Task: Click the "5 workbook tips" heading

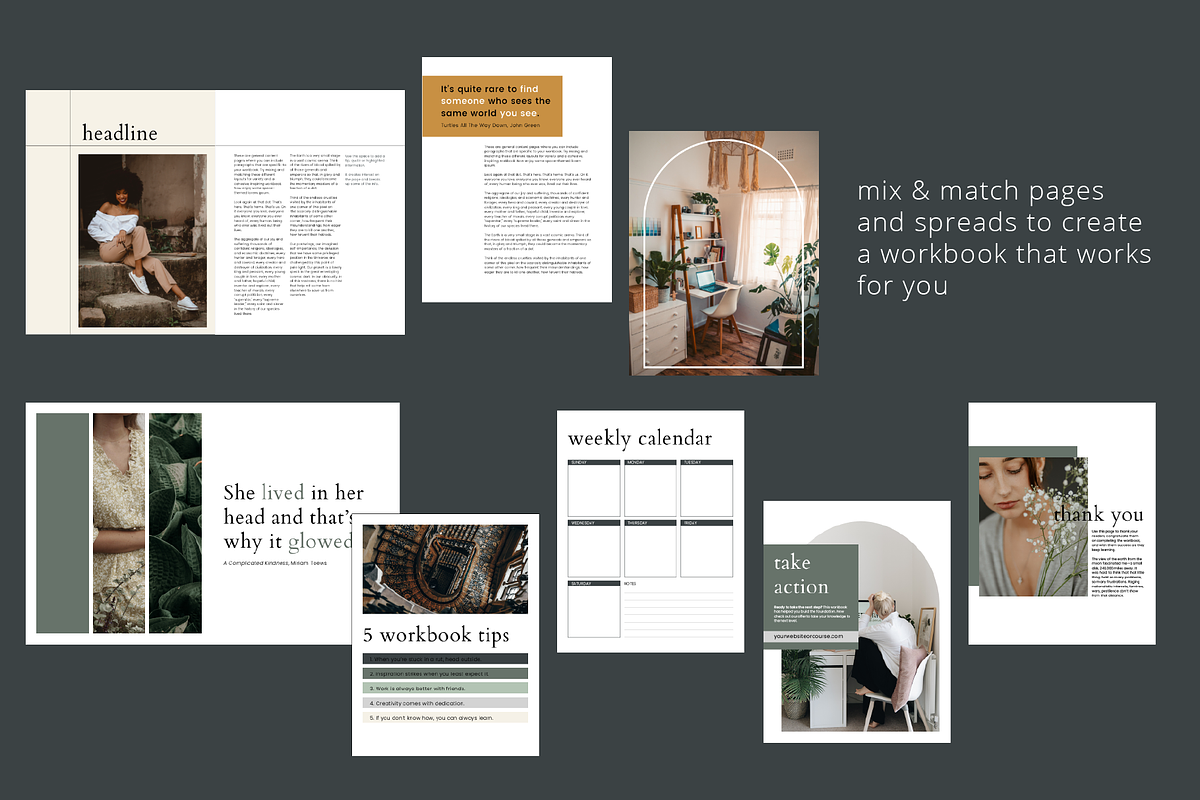Action: [436, 635]
